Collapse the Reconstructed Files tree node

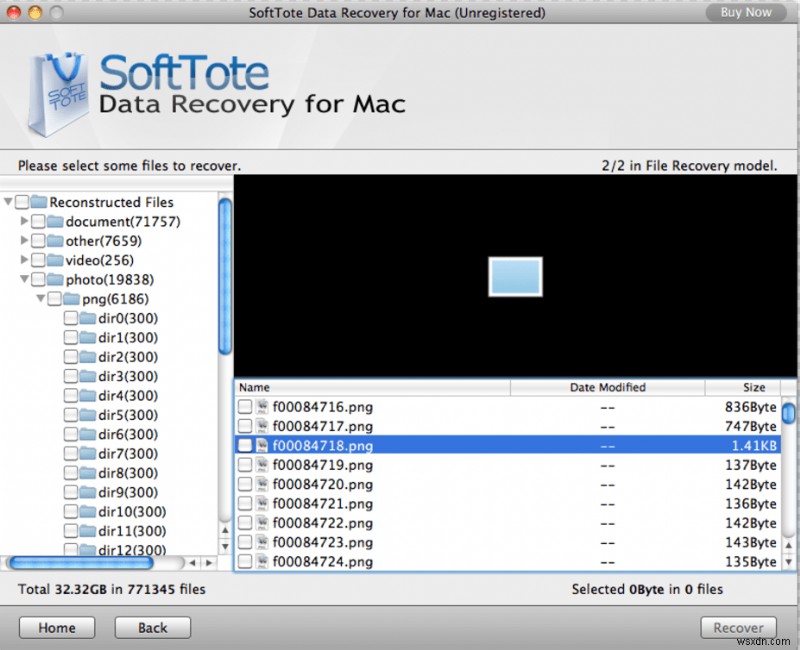[8, 202]
